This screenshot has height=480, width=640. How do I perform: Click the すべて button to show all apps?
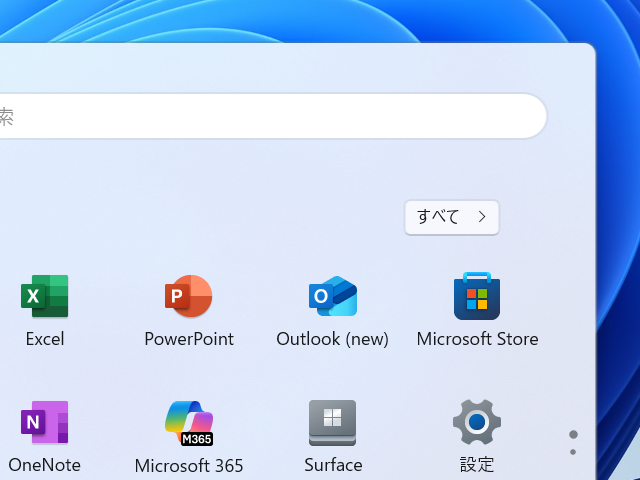click(452, 217)
